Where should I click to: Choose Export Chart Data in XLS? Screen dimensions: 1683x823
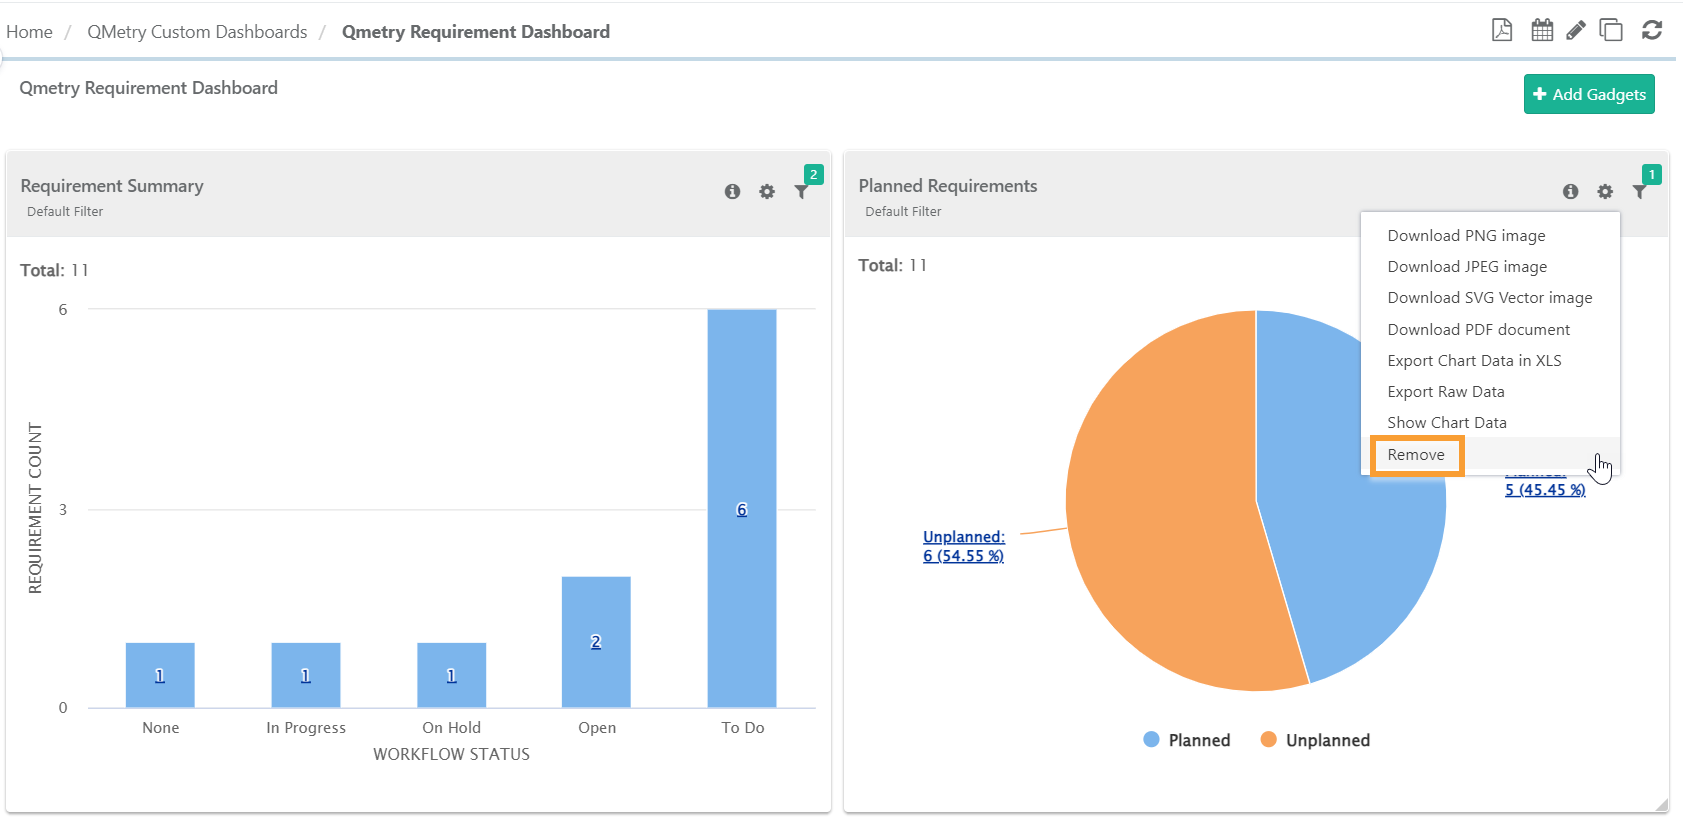coord(1474,361)
